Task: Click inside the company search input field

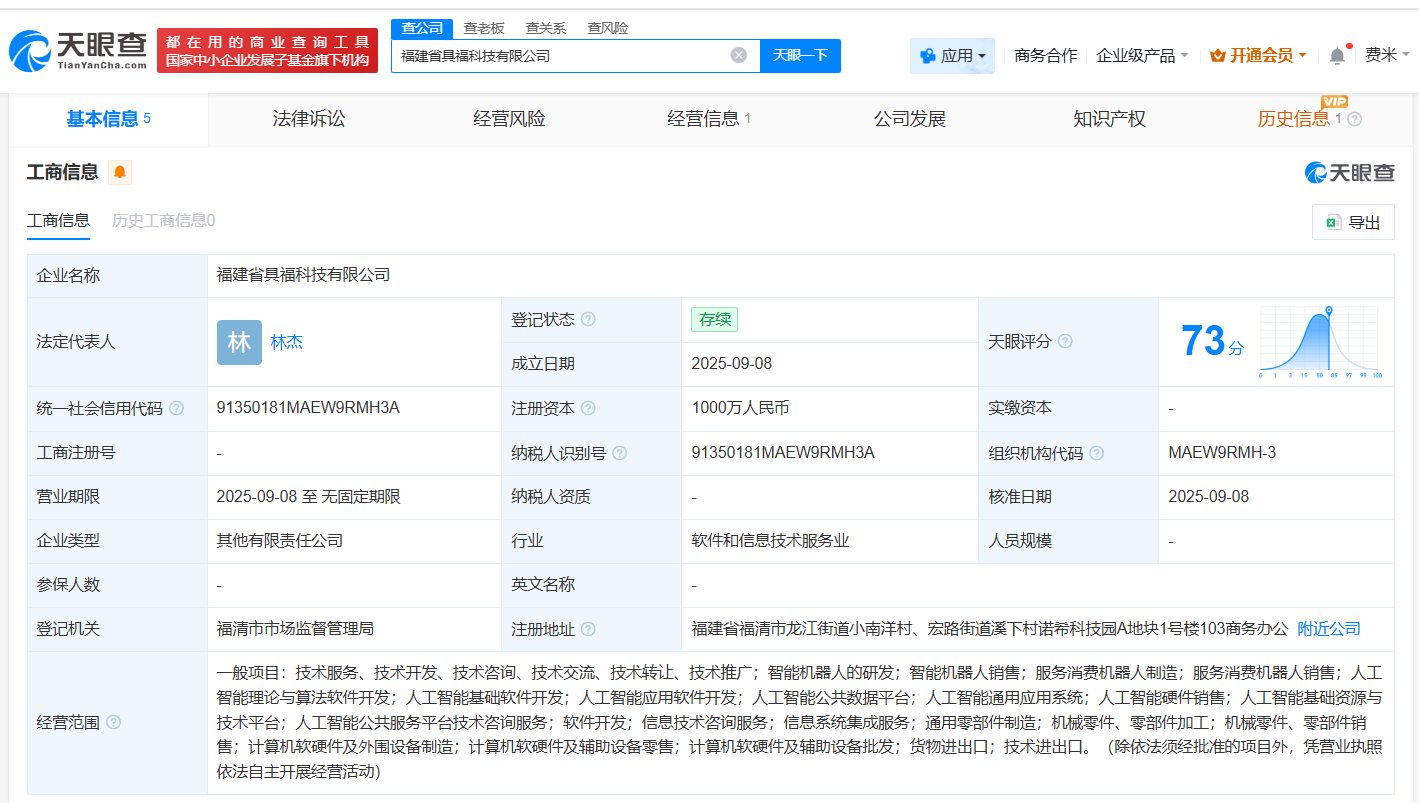Action: click(560, 55)
